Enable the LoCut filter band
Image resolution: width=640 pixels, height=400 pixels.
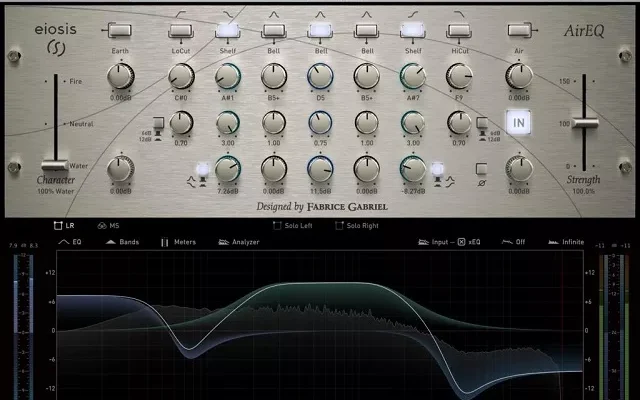(x=180, y=30)
